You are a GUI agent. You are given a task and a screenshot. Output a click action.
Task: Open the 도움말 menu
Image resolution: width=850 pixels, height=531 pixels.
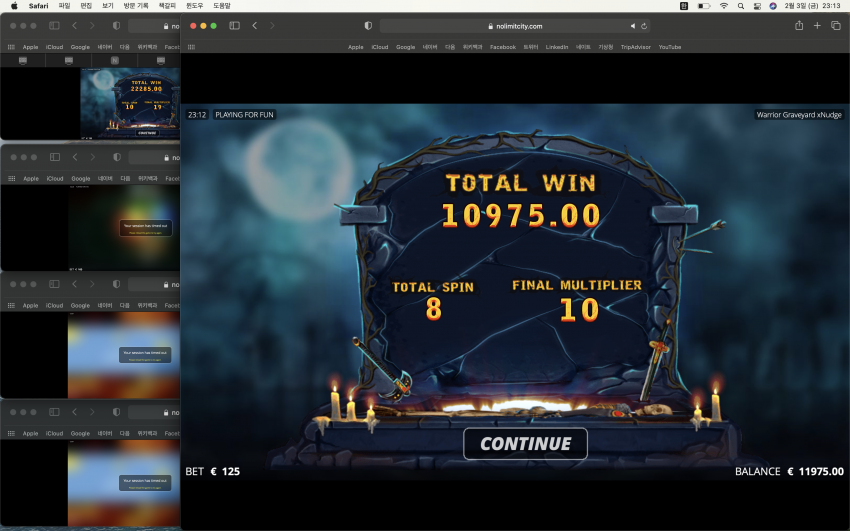point(222,5)
